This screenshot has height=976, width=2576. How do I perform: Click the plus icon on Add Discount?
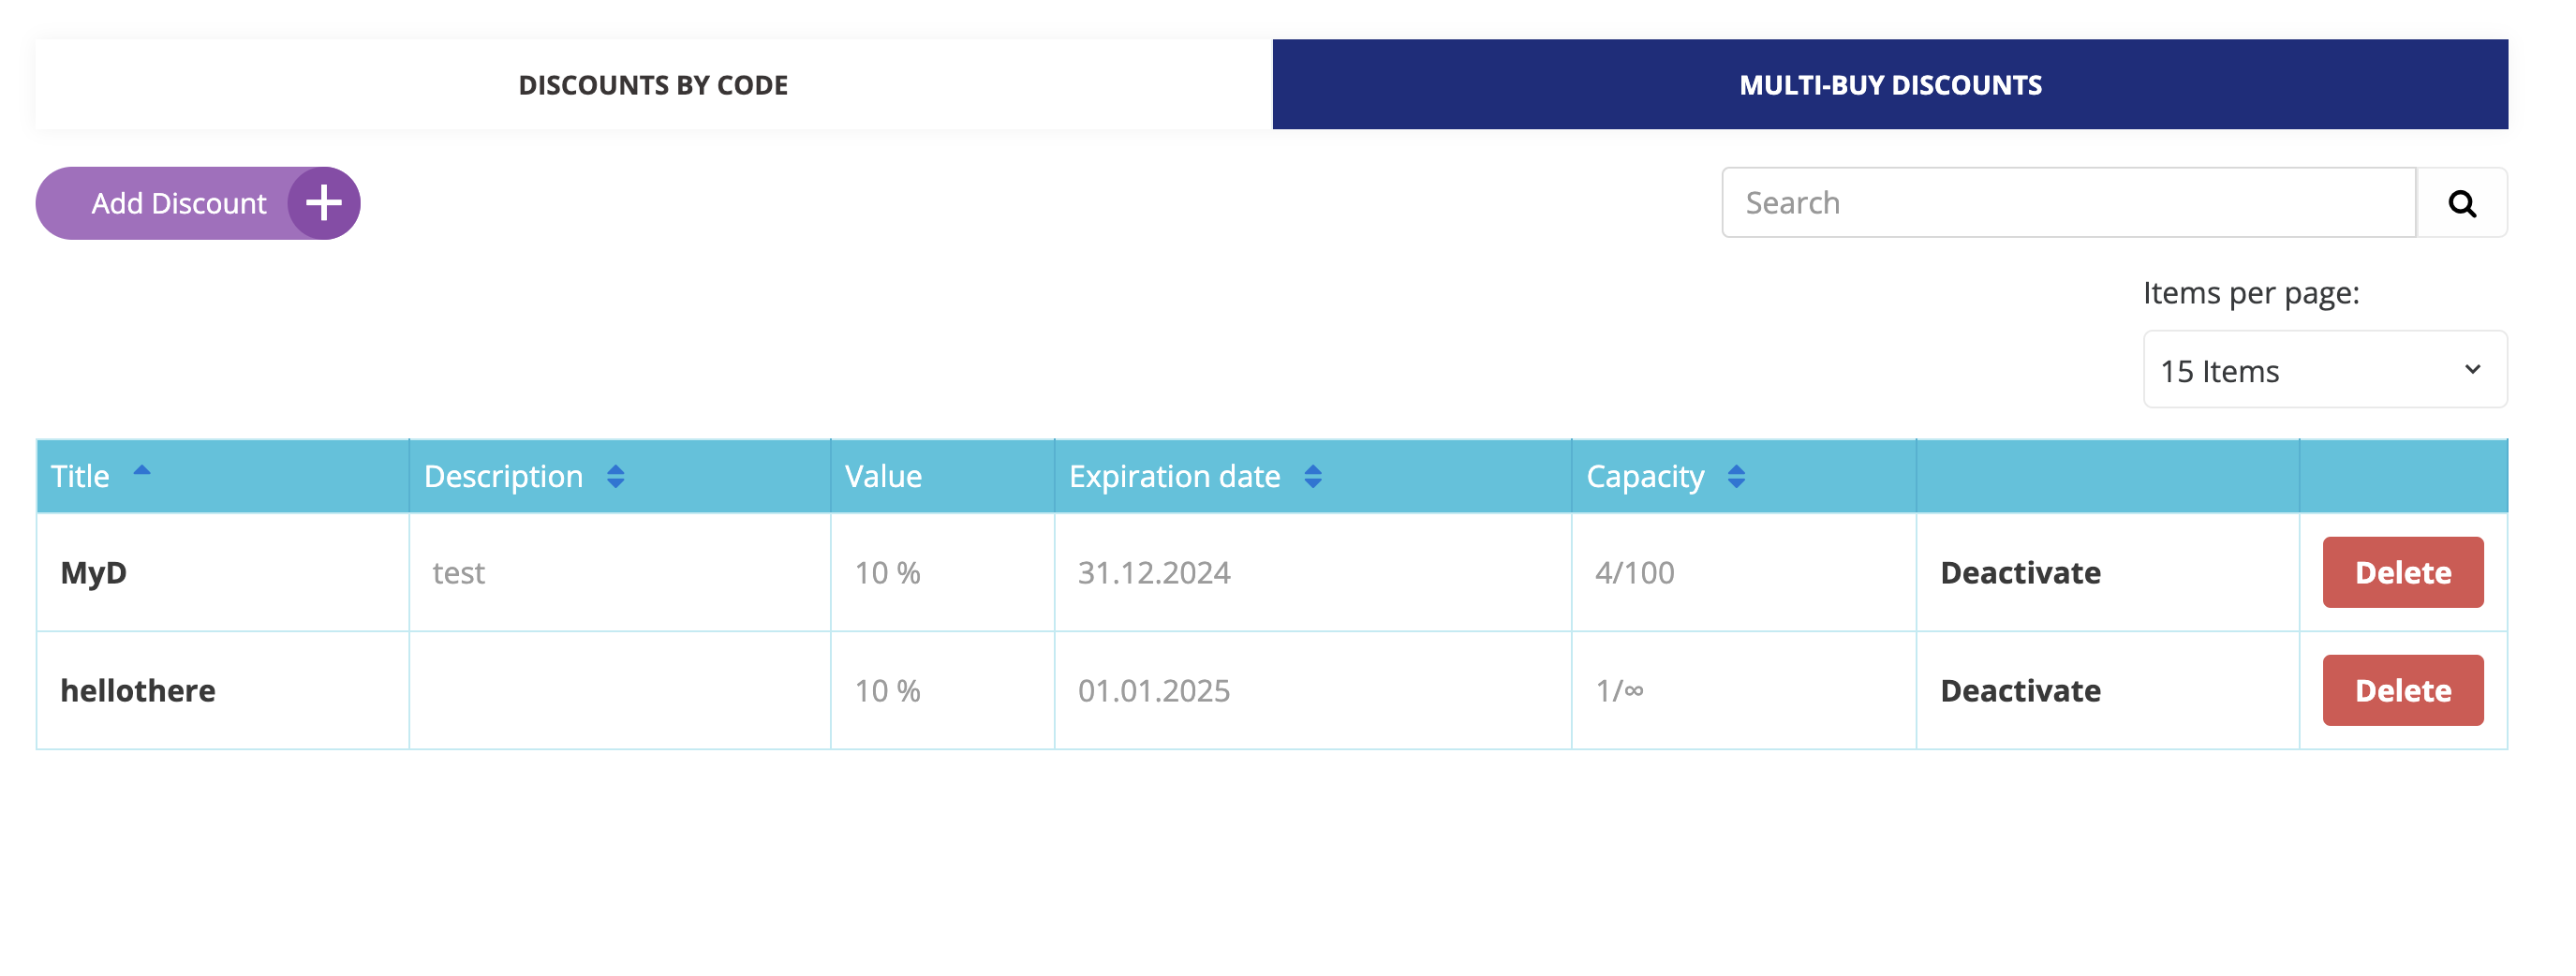point(323,203)
